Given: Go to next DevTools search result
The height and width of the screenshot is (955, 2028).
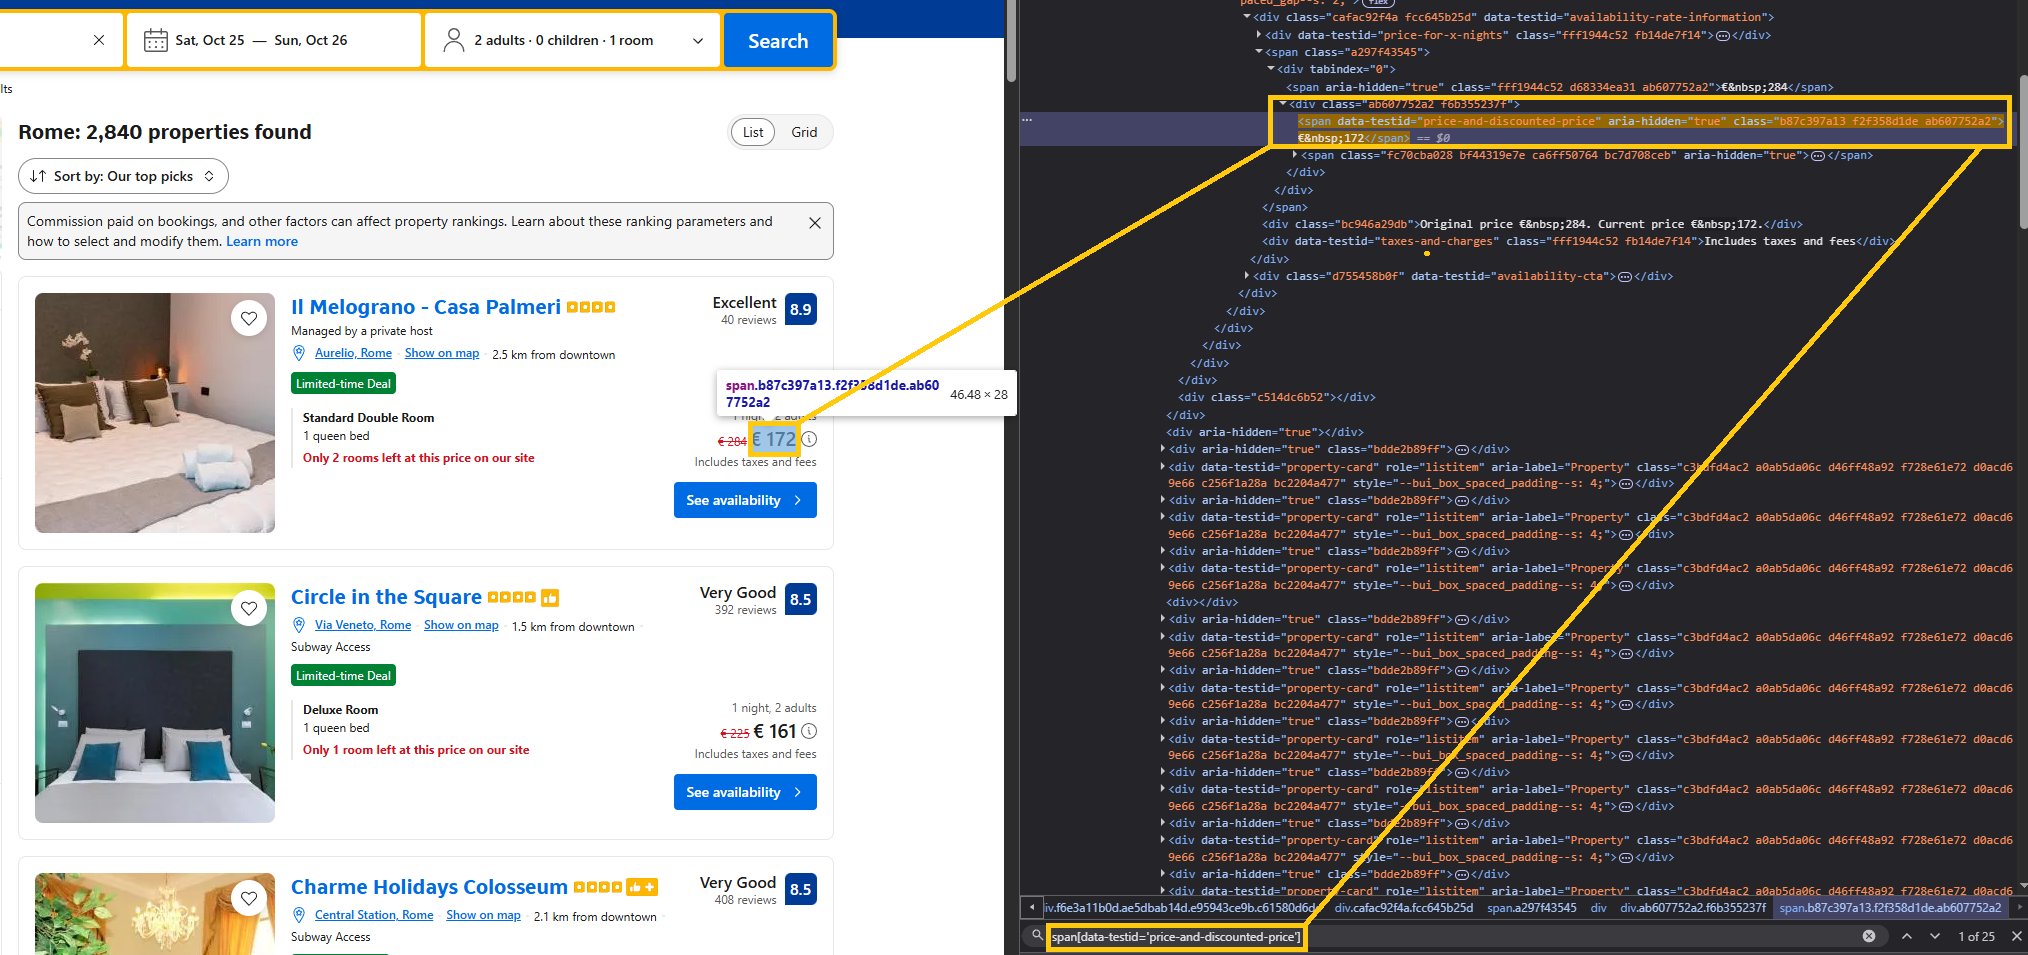Looking at the screenshot, I should pyautogui.click(x=1934, y=936).
